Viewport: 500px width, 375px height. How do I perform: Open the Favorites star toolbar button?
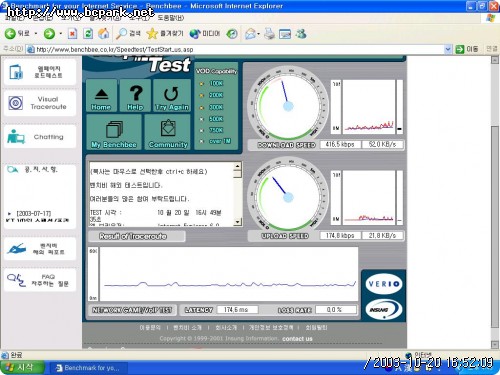tap(165, 33)
